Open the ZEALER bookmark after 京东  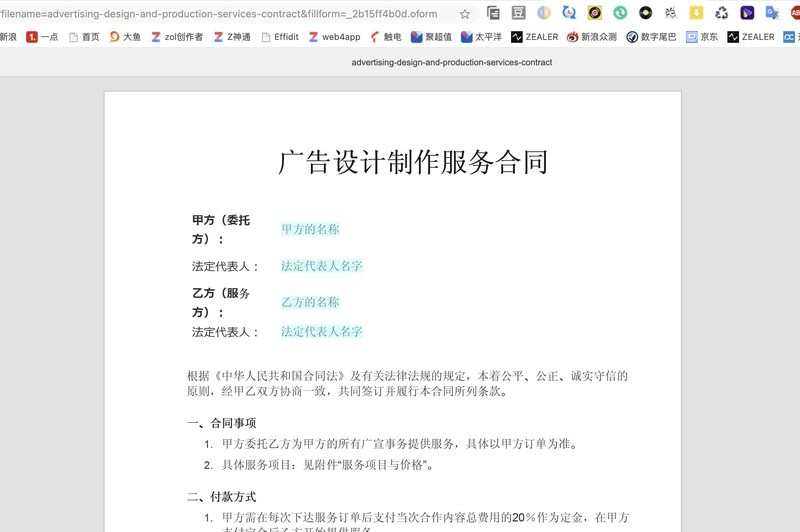751,37
